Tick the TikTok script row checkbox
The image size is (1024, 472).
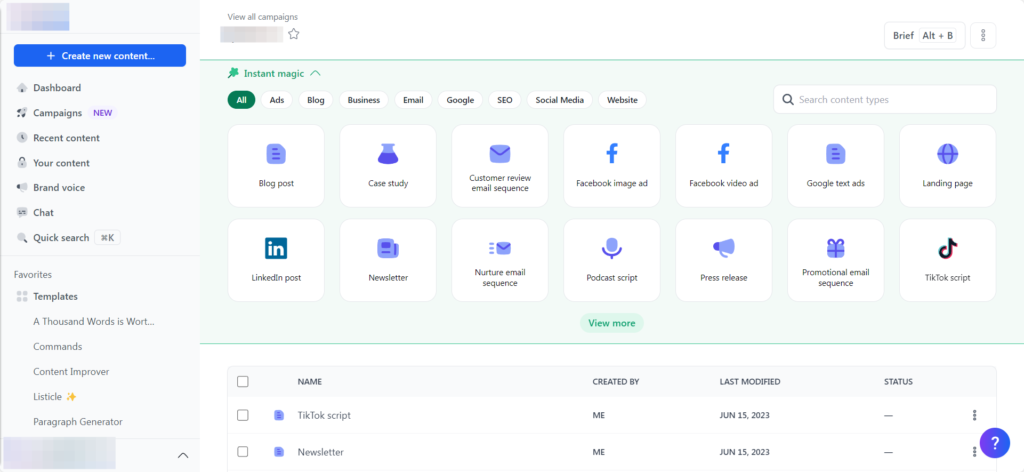(x=243, y=415)
